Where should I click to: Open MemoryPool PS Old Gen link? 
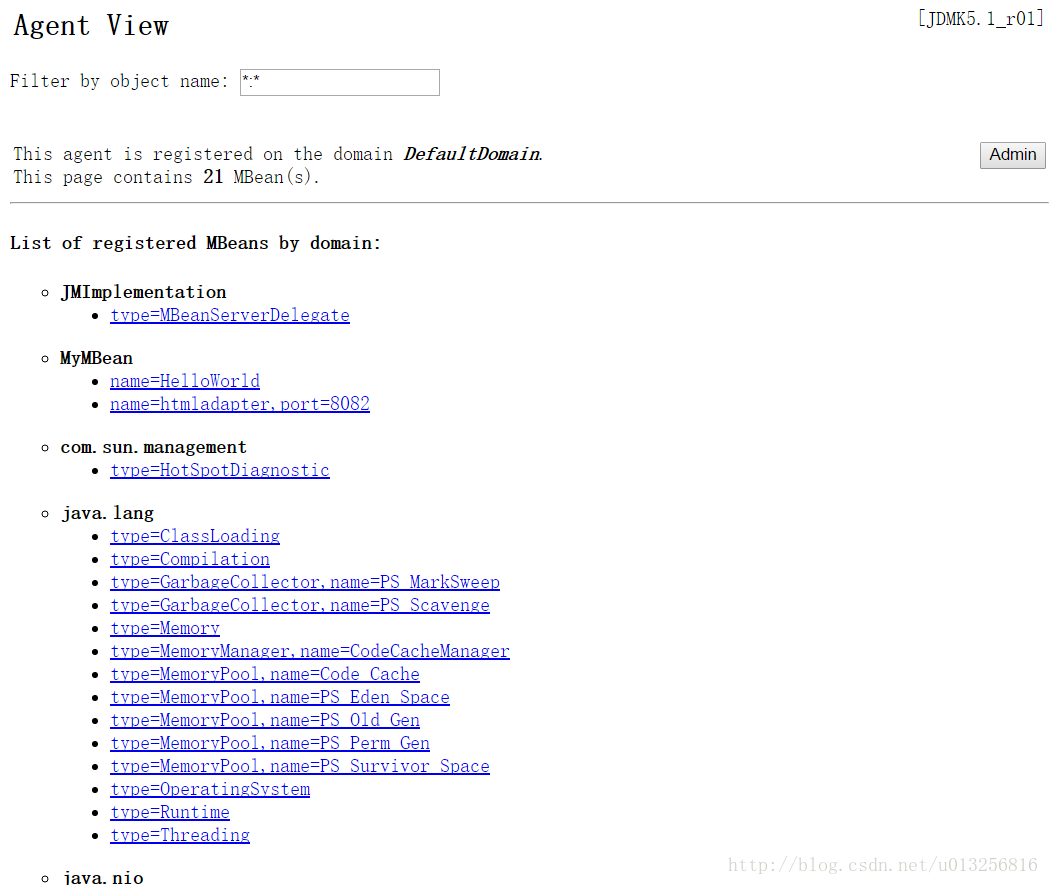coord(265,720)
